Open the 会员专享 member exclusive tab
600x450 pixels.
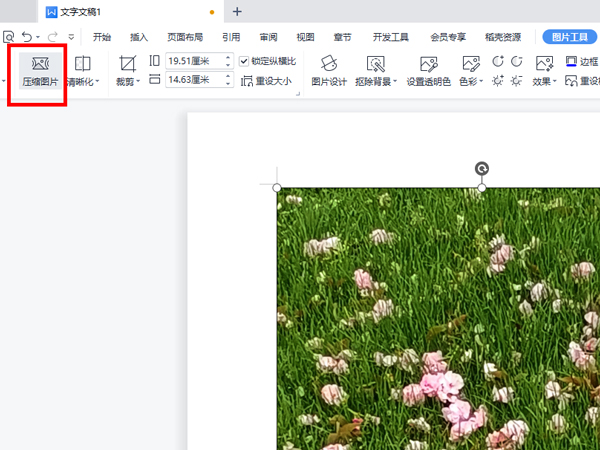coord(448,37)
